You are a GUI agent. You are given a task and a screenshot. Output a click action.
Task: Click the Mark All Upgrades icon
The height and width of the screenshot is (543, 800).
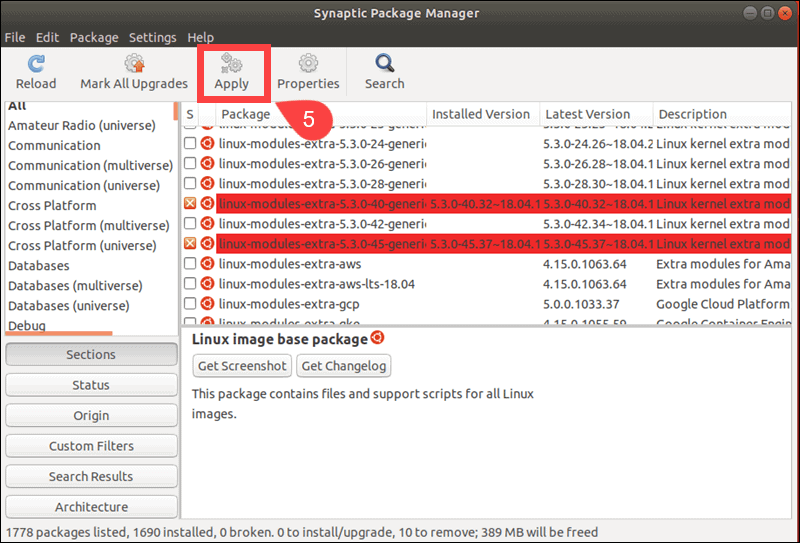coord(134,64)
